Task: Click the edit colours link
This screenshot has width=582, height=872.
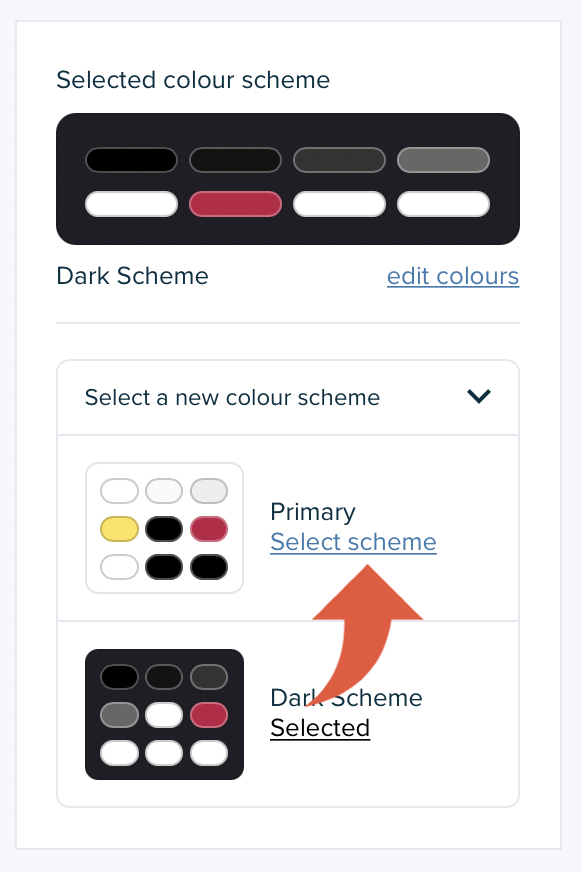Action: 452,276
